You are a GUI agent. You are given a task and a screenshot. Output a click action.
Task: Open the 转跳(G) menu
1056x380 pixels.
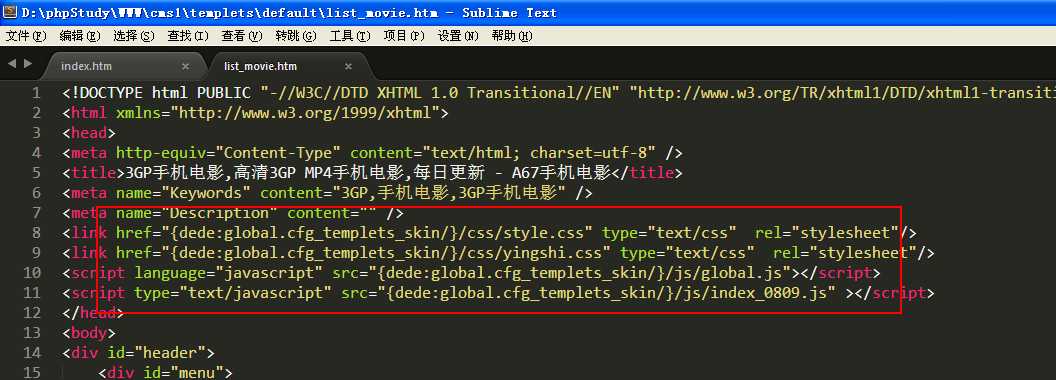pyautogui.click(x=296, y=36)
